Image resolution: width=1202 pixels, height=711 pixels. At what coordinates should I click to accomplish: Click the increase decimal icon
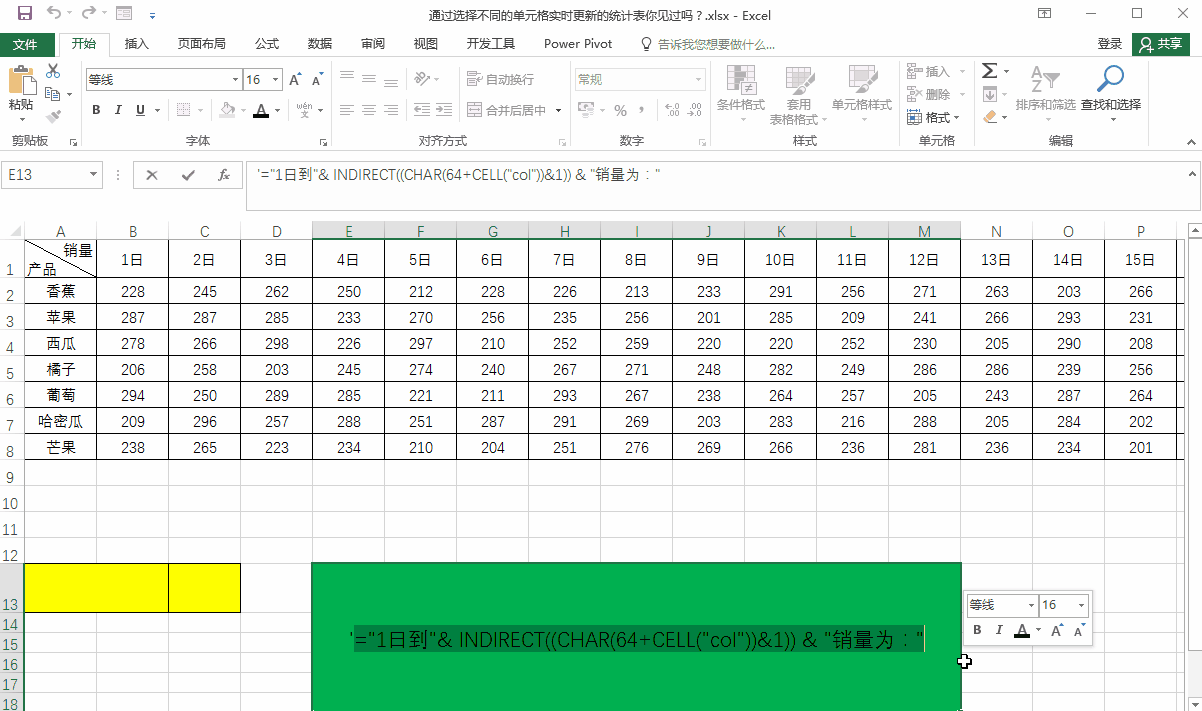671,110
